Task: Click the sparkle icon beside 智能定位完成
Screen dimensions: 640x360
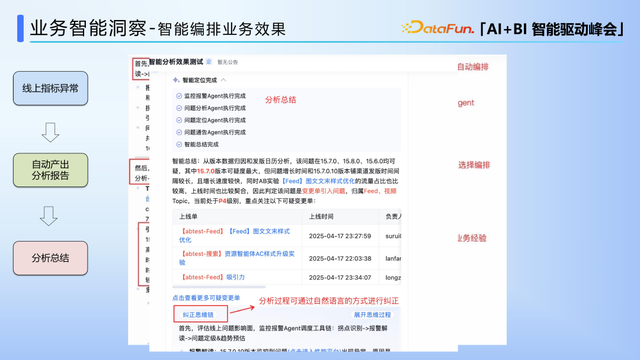Action: (176, 80)
